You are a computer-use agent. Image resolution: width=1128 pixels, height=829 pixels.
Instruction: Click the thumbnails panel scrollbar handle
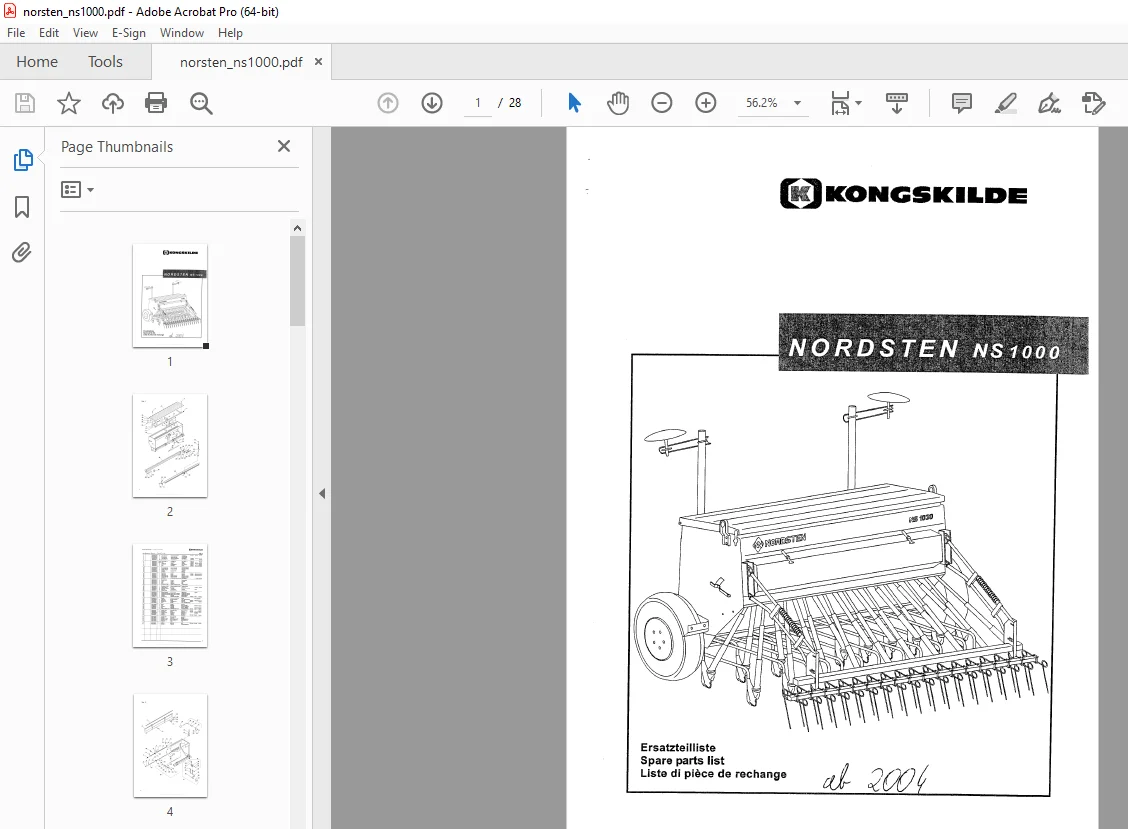click(297, 281)
